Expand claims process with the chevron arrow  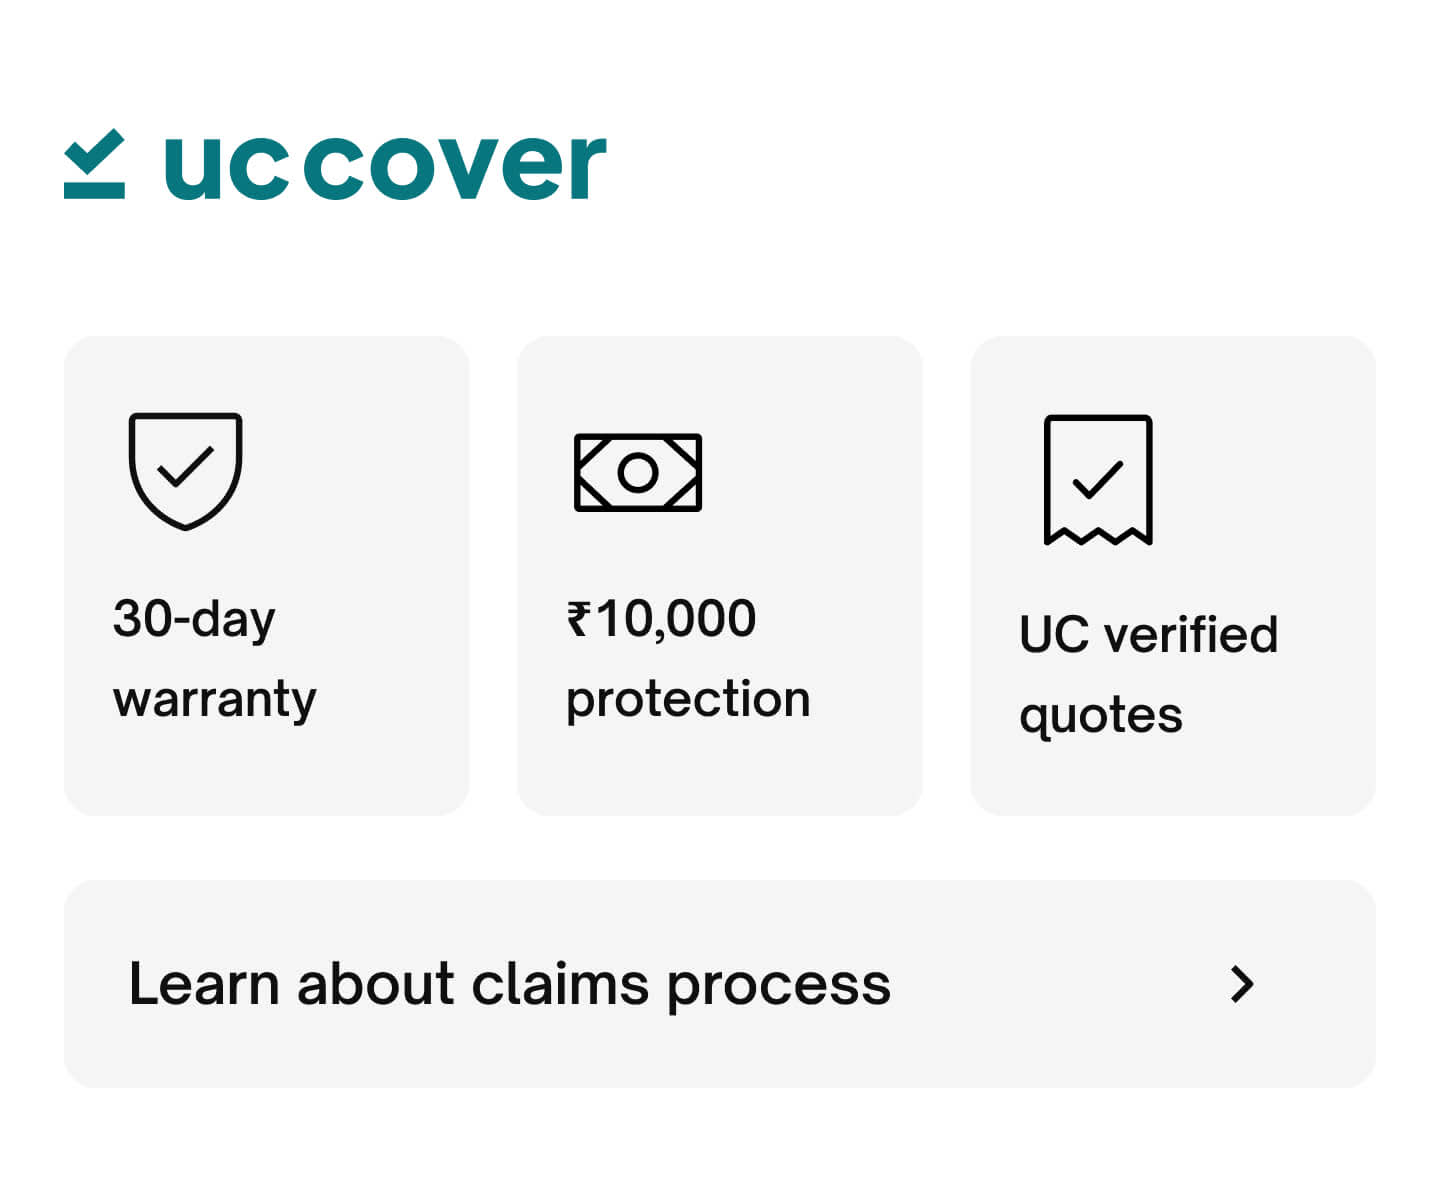1242,984
